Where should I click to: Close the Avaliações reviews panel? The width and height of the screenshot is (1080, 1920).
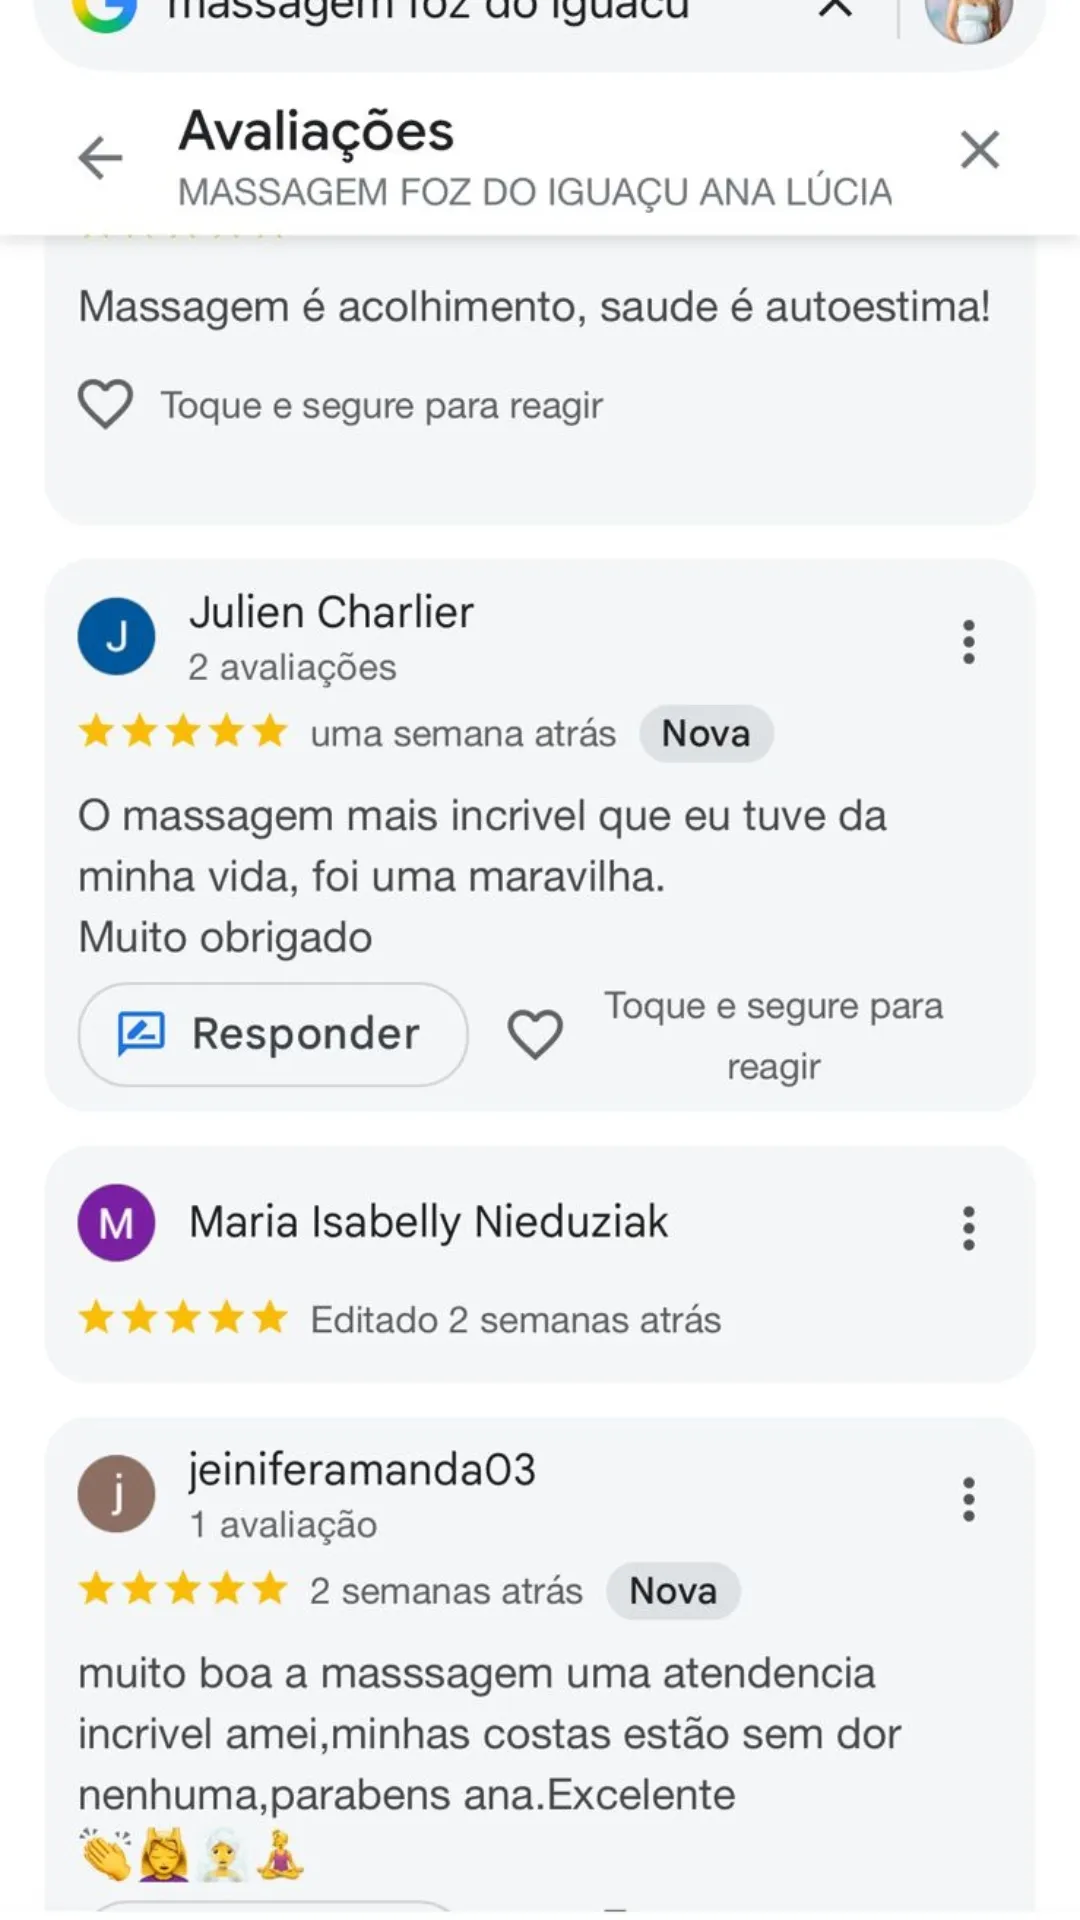pos(979,151)
